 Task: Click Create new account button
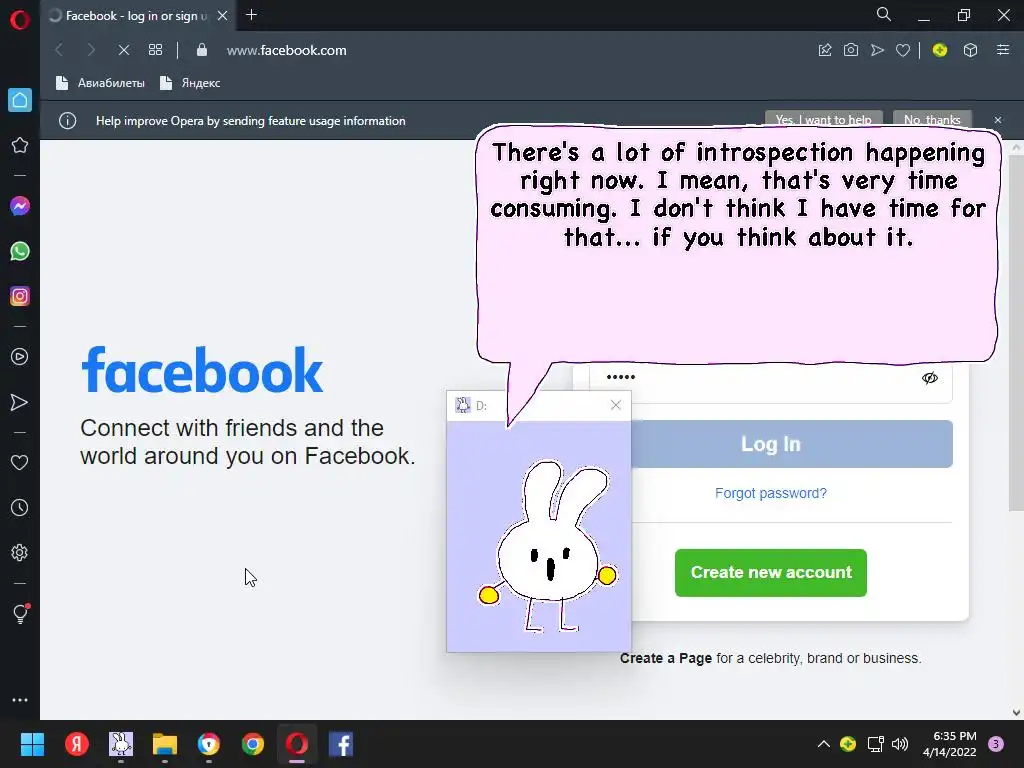coord(771,573)
